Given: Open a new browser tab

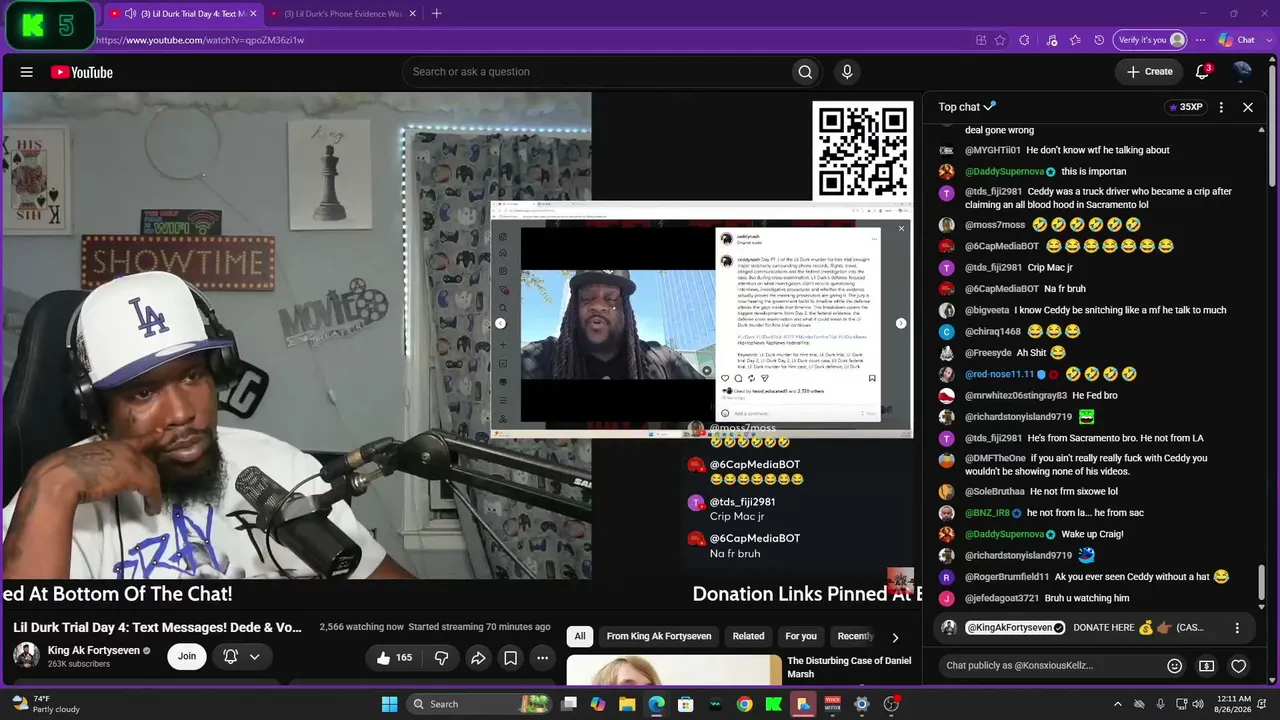Looking at the screenshot, I should (x=436, y=14).
